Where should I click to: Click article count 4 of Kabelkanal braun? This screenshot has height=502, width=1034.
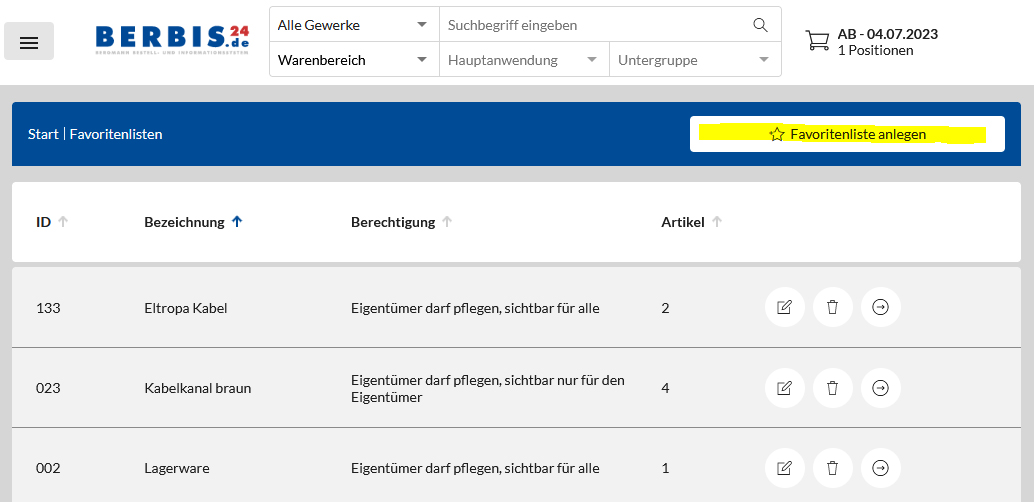(x=665, y=389)
